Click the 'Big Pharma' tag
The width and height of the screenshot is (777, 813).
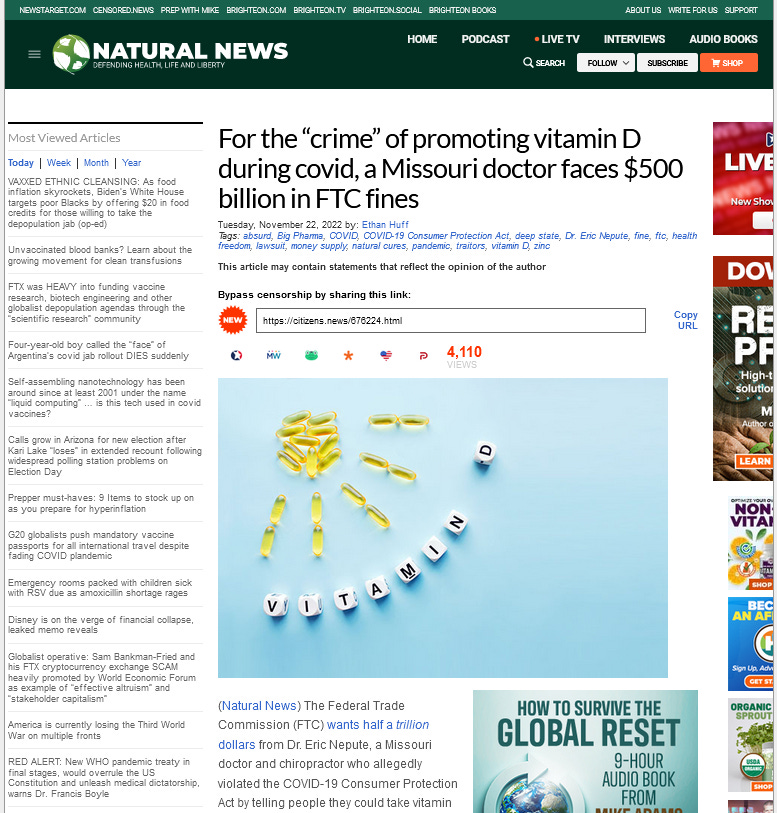pyautogui.click(x=300, y=235)
